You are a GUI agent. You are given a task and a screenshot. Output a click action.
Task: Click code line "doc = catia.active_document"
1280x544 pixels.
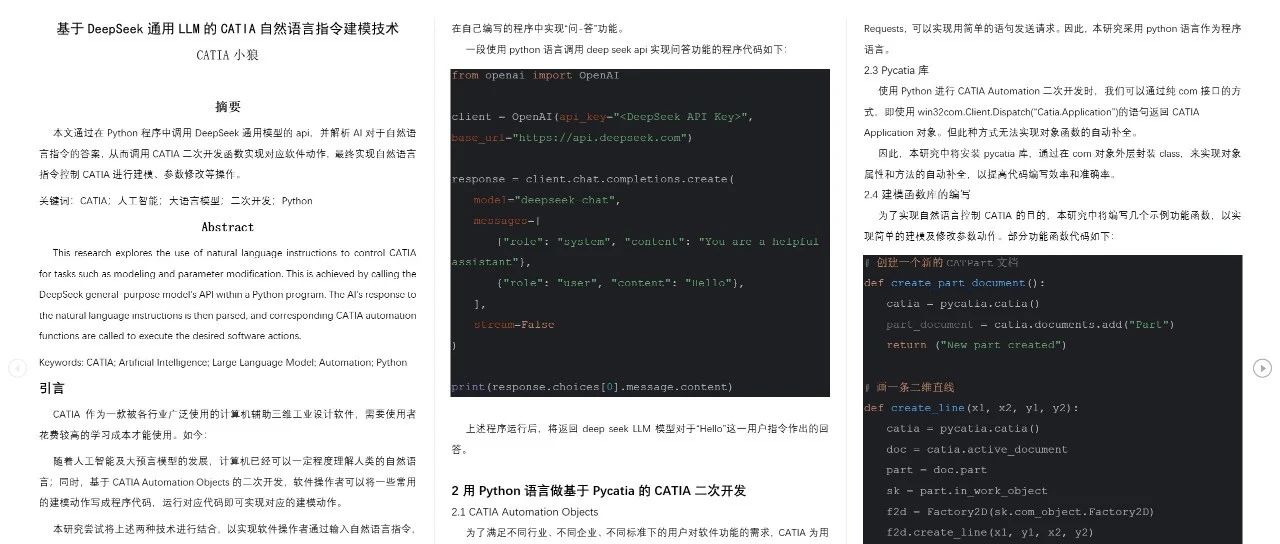[x=976, y=449]
